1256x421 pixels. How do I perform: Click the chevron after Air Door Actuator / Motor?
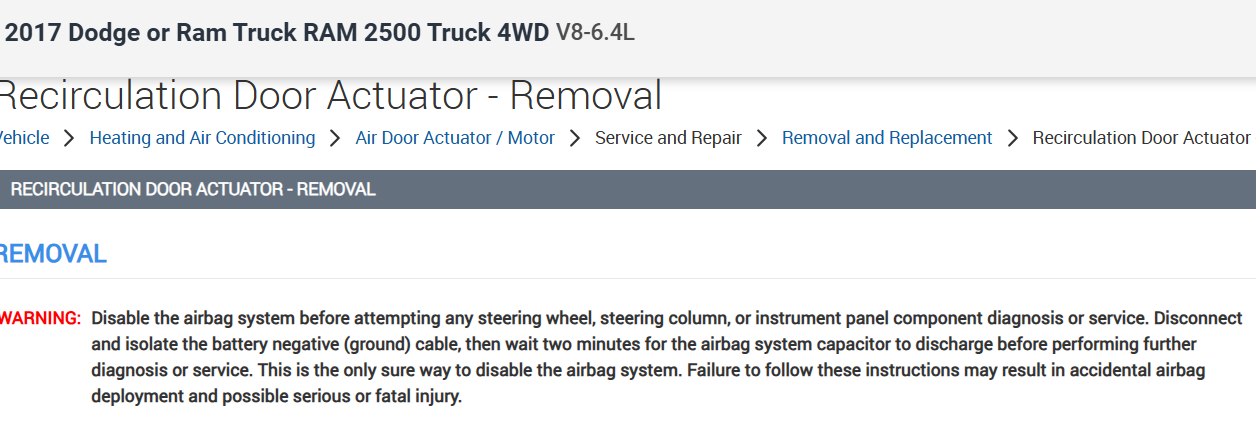pyautogui.click(x=575, y=138)
